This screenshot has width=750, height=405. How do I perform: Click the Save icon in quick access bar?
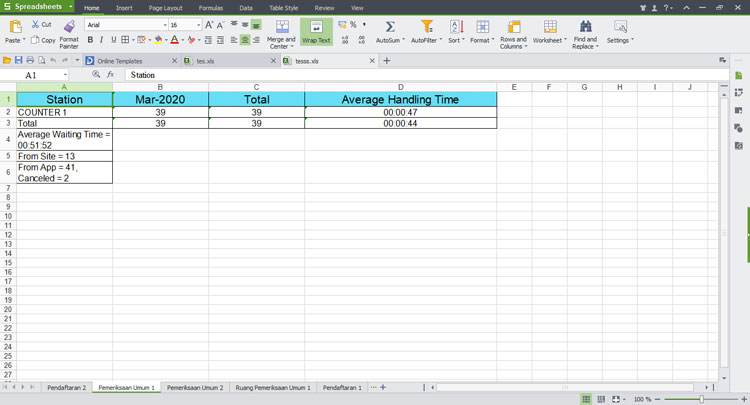[x=18, y=61]
